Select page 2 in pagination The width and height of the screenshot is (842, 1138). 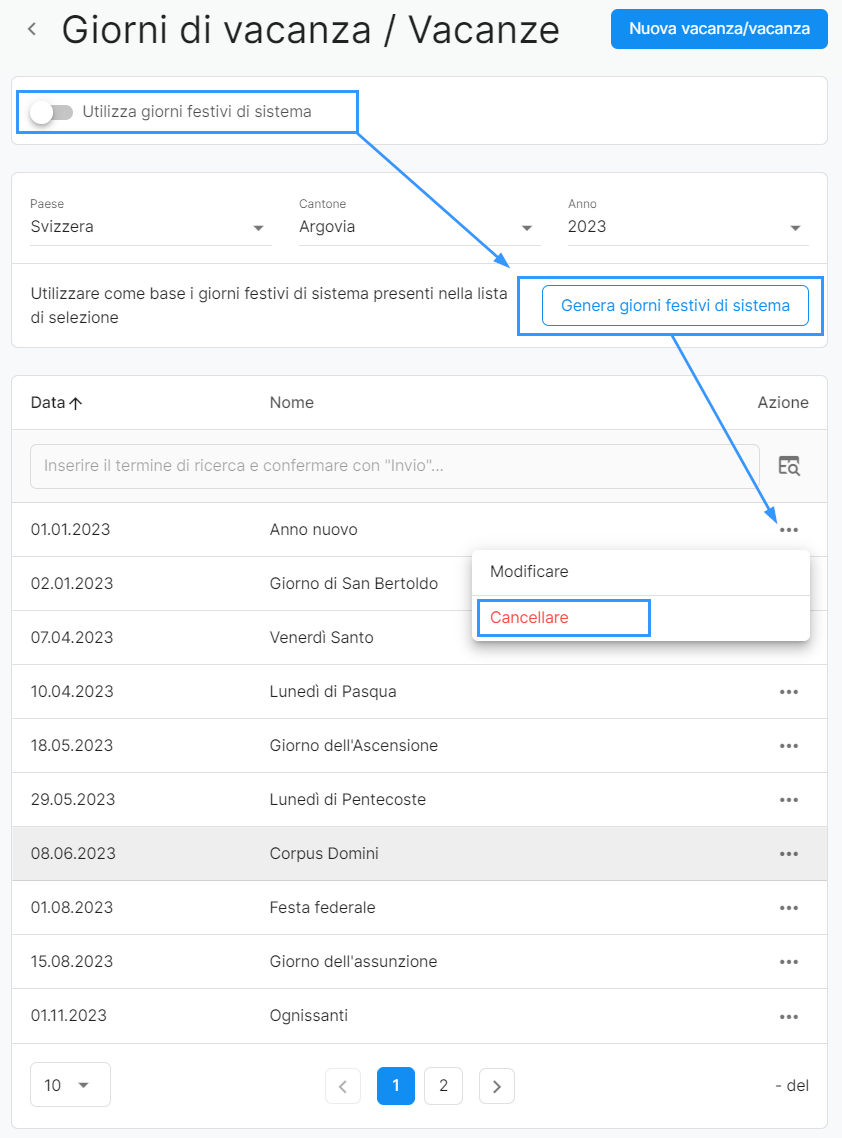pyautogui.click(x=444, y=1086)
